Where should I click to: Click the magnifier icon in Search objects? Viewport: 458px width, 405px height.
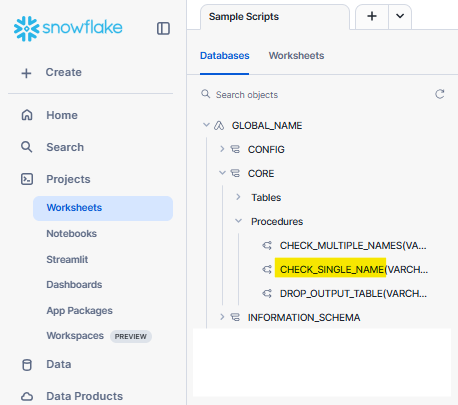(x=206, y=94)
